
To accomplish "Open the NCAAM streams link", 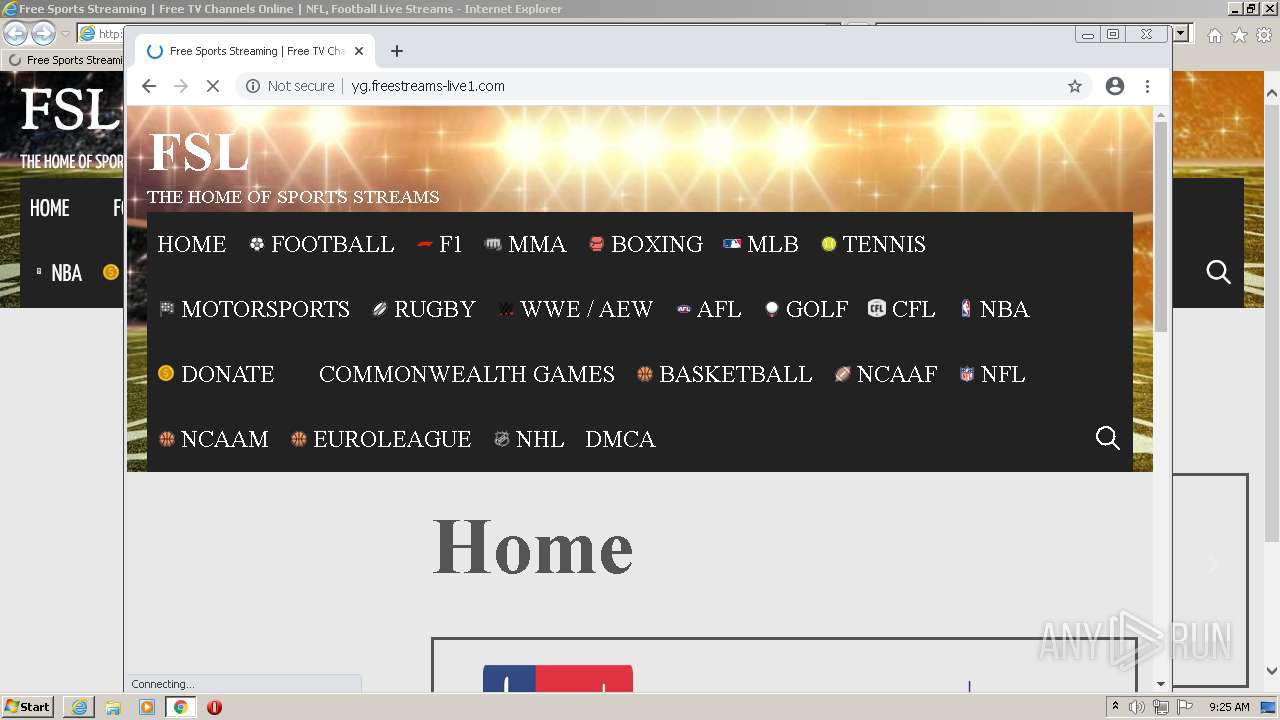I will tap(213, 439).
